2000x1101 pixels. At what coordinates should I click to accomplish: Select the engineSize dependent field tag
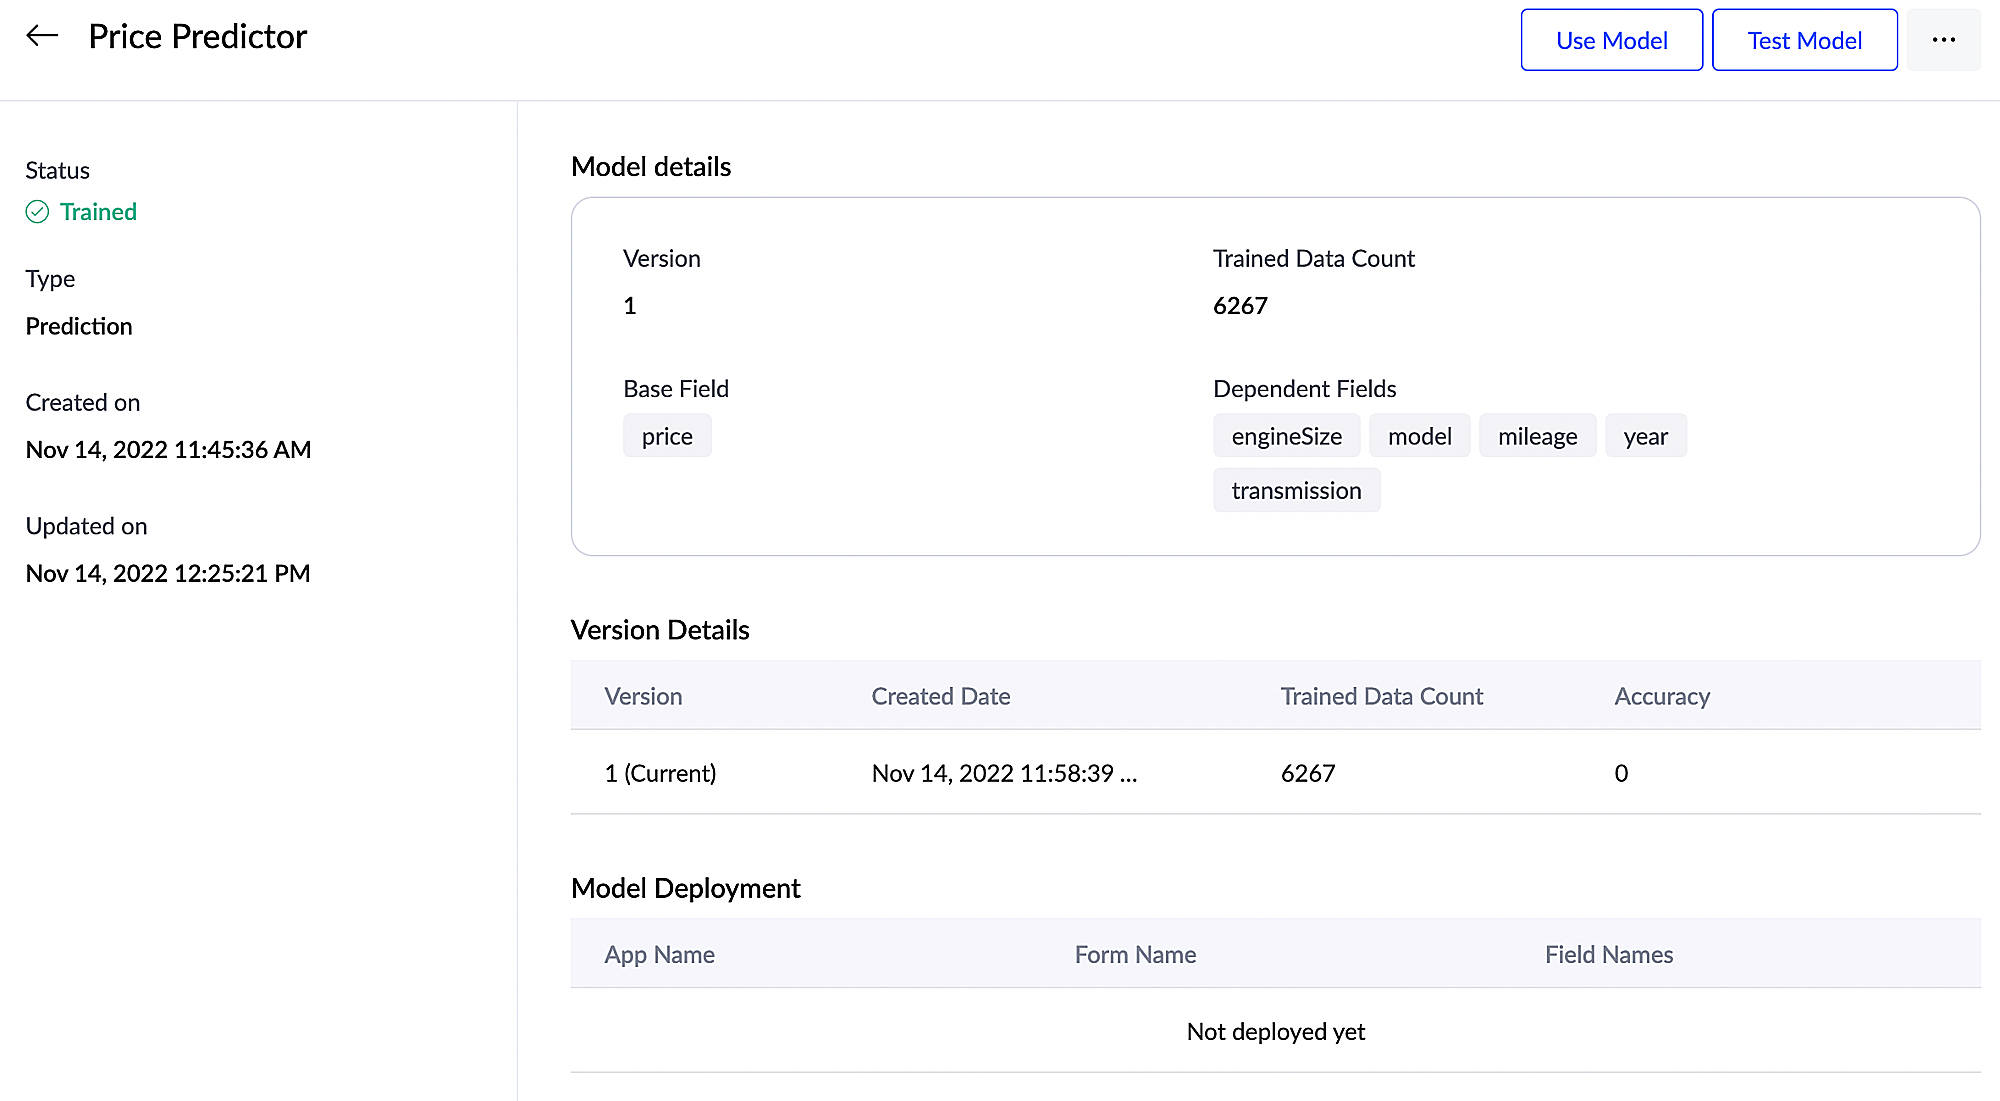[x=1286, y=436]
